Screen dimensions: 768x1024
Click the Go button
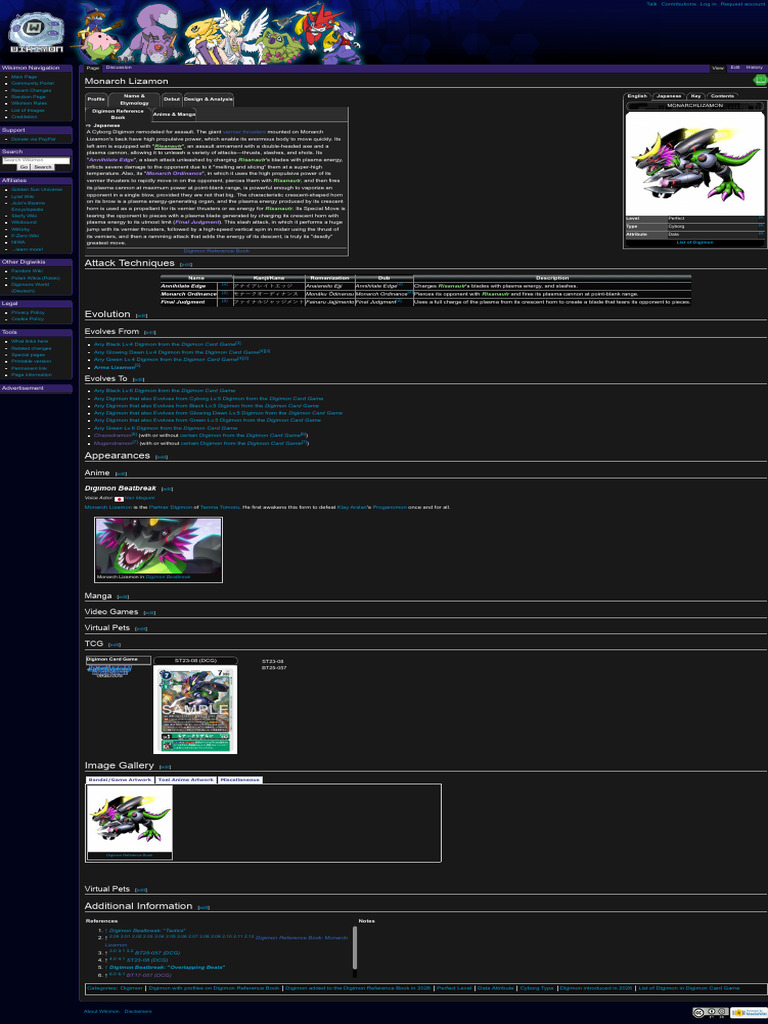[24, 167]
